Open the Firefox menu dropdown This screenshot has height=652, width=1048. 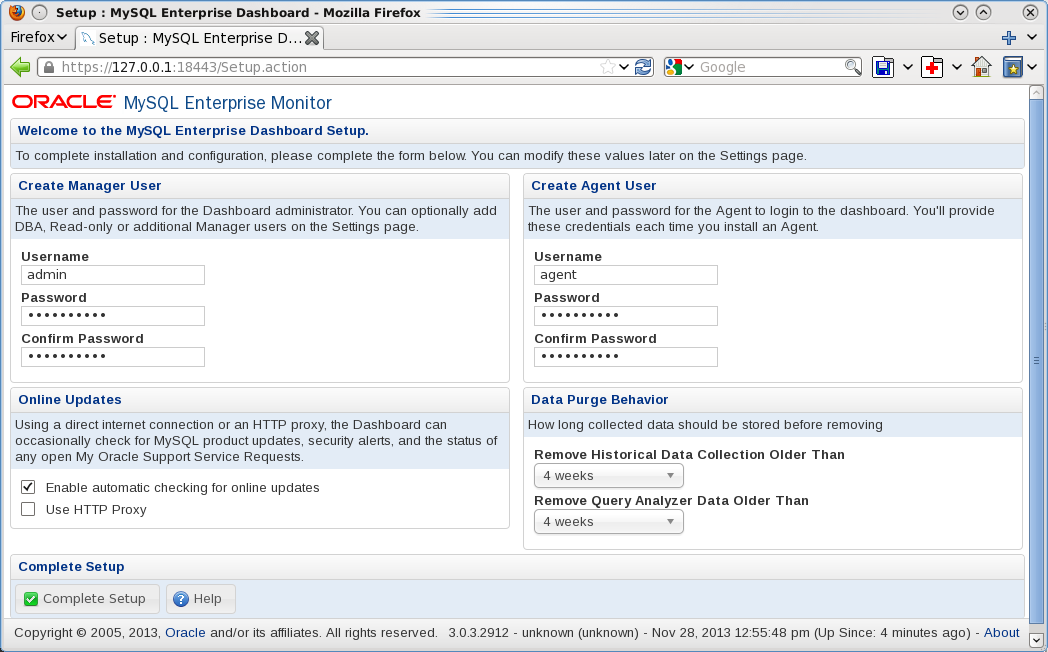point(39,37)
